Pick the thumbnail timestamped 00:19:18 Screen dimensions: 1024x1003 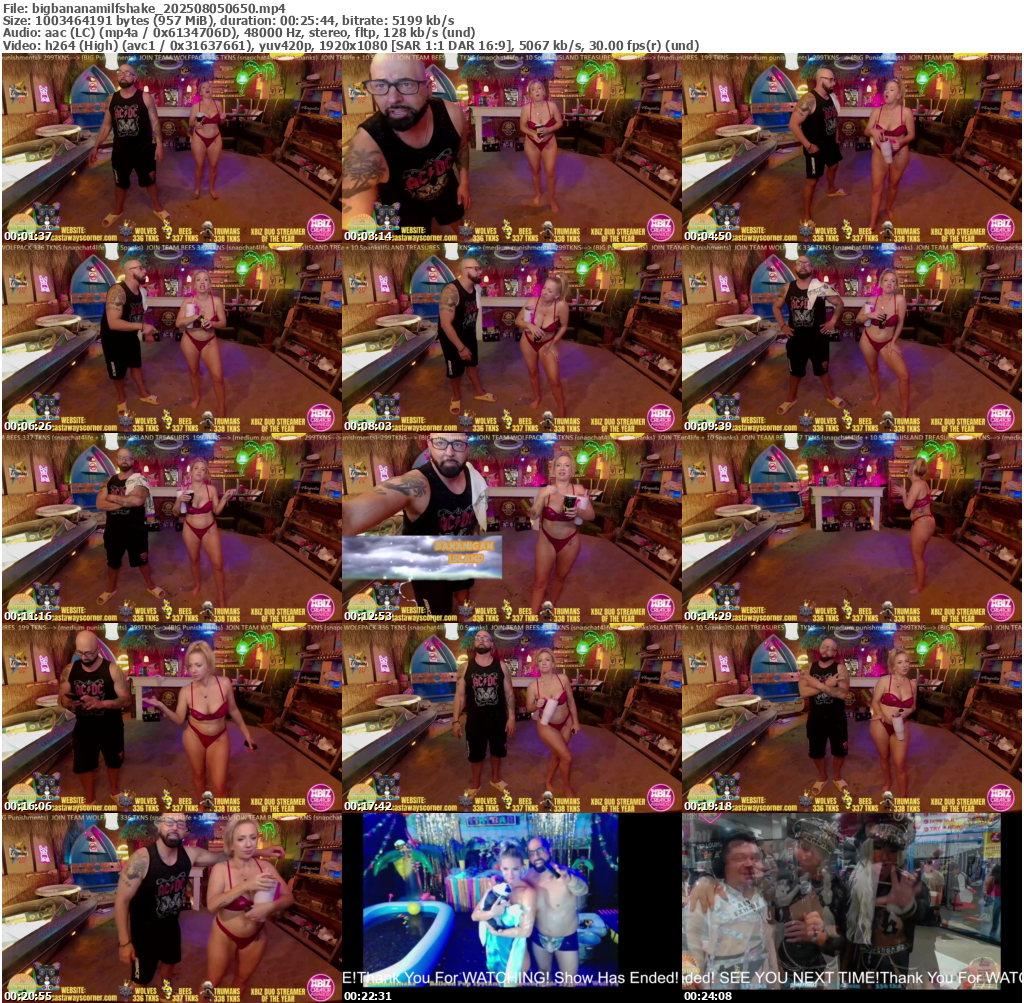point(852,718)
